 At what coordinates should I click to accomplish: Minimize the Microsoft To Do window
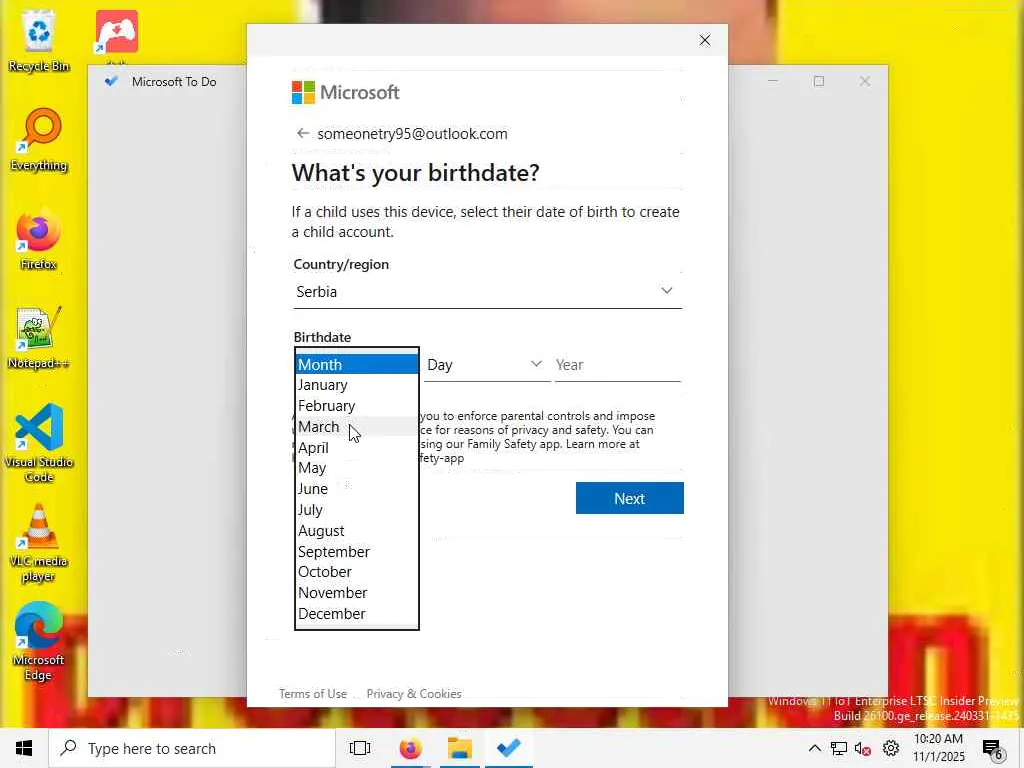[773, 81]
